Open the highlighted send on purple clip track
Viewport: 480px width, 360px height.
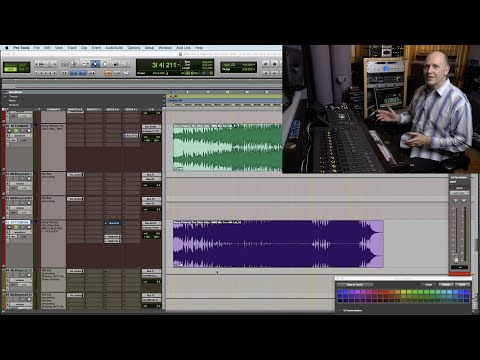click(113, 223)
